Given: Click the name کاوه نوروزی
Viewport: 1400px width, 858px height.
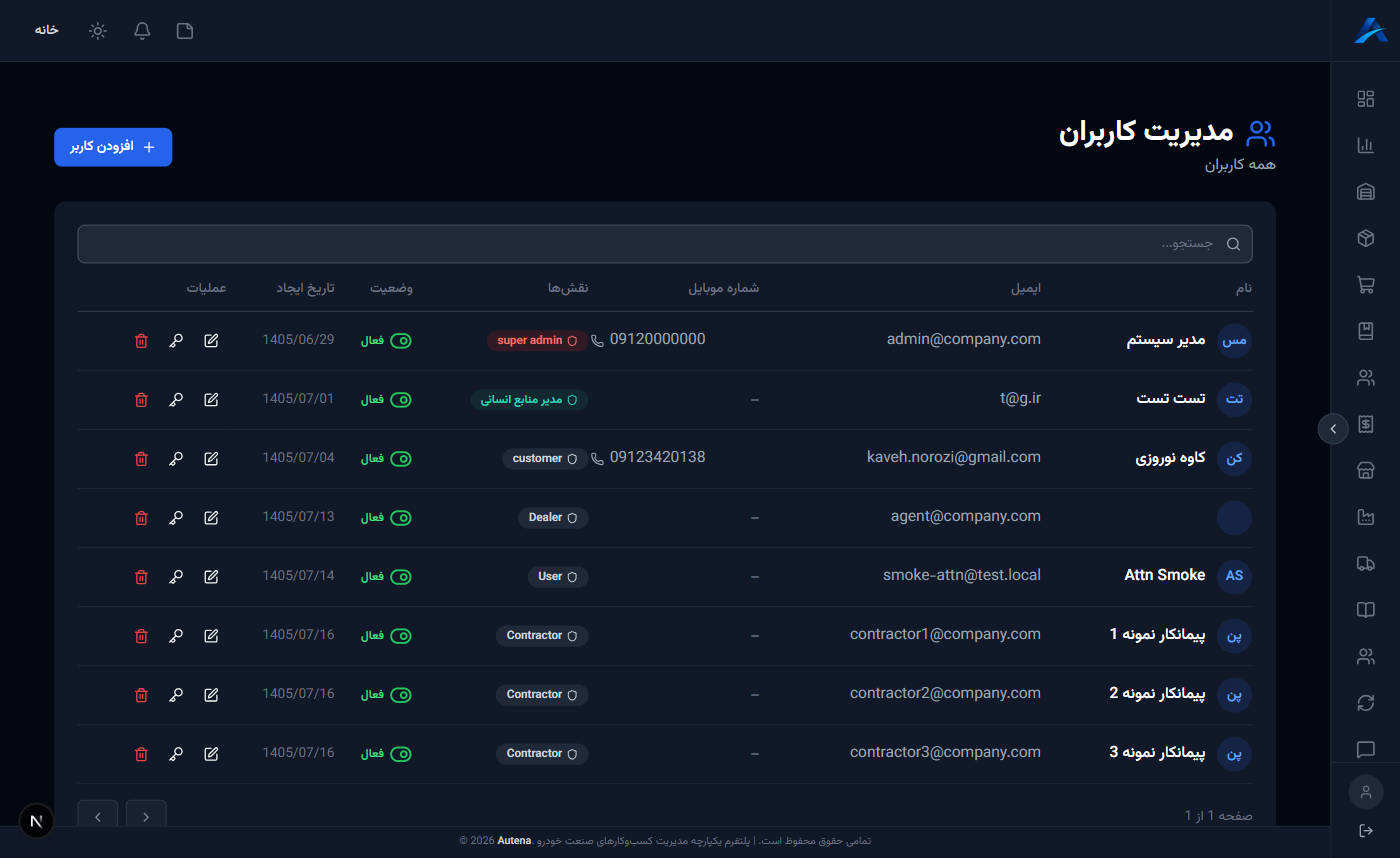Looking at the screenshot, I should pyautogui.click(x=1171, y=458).
